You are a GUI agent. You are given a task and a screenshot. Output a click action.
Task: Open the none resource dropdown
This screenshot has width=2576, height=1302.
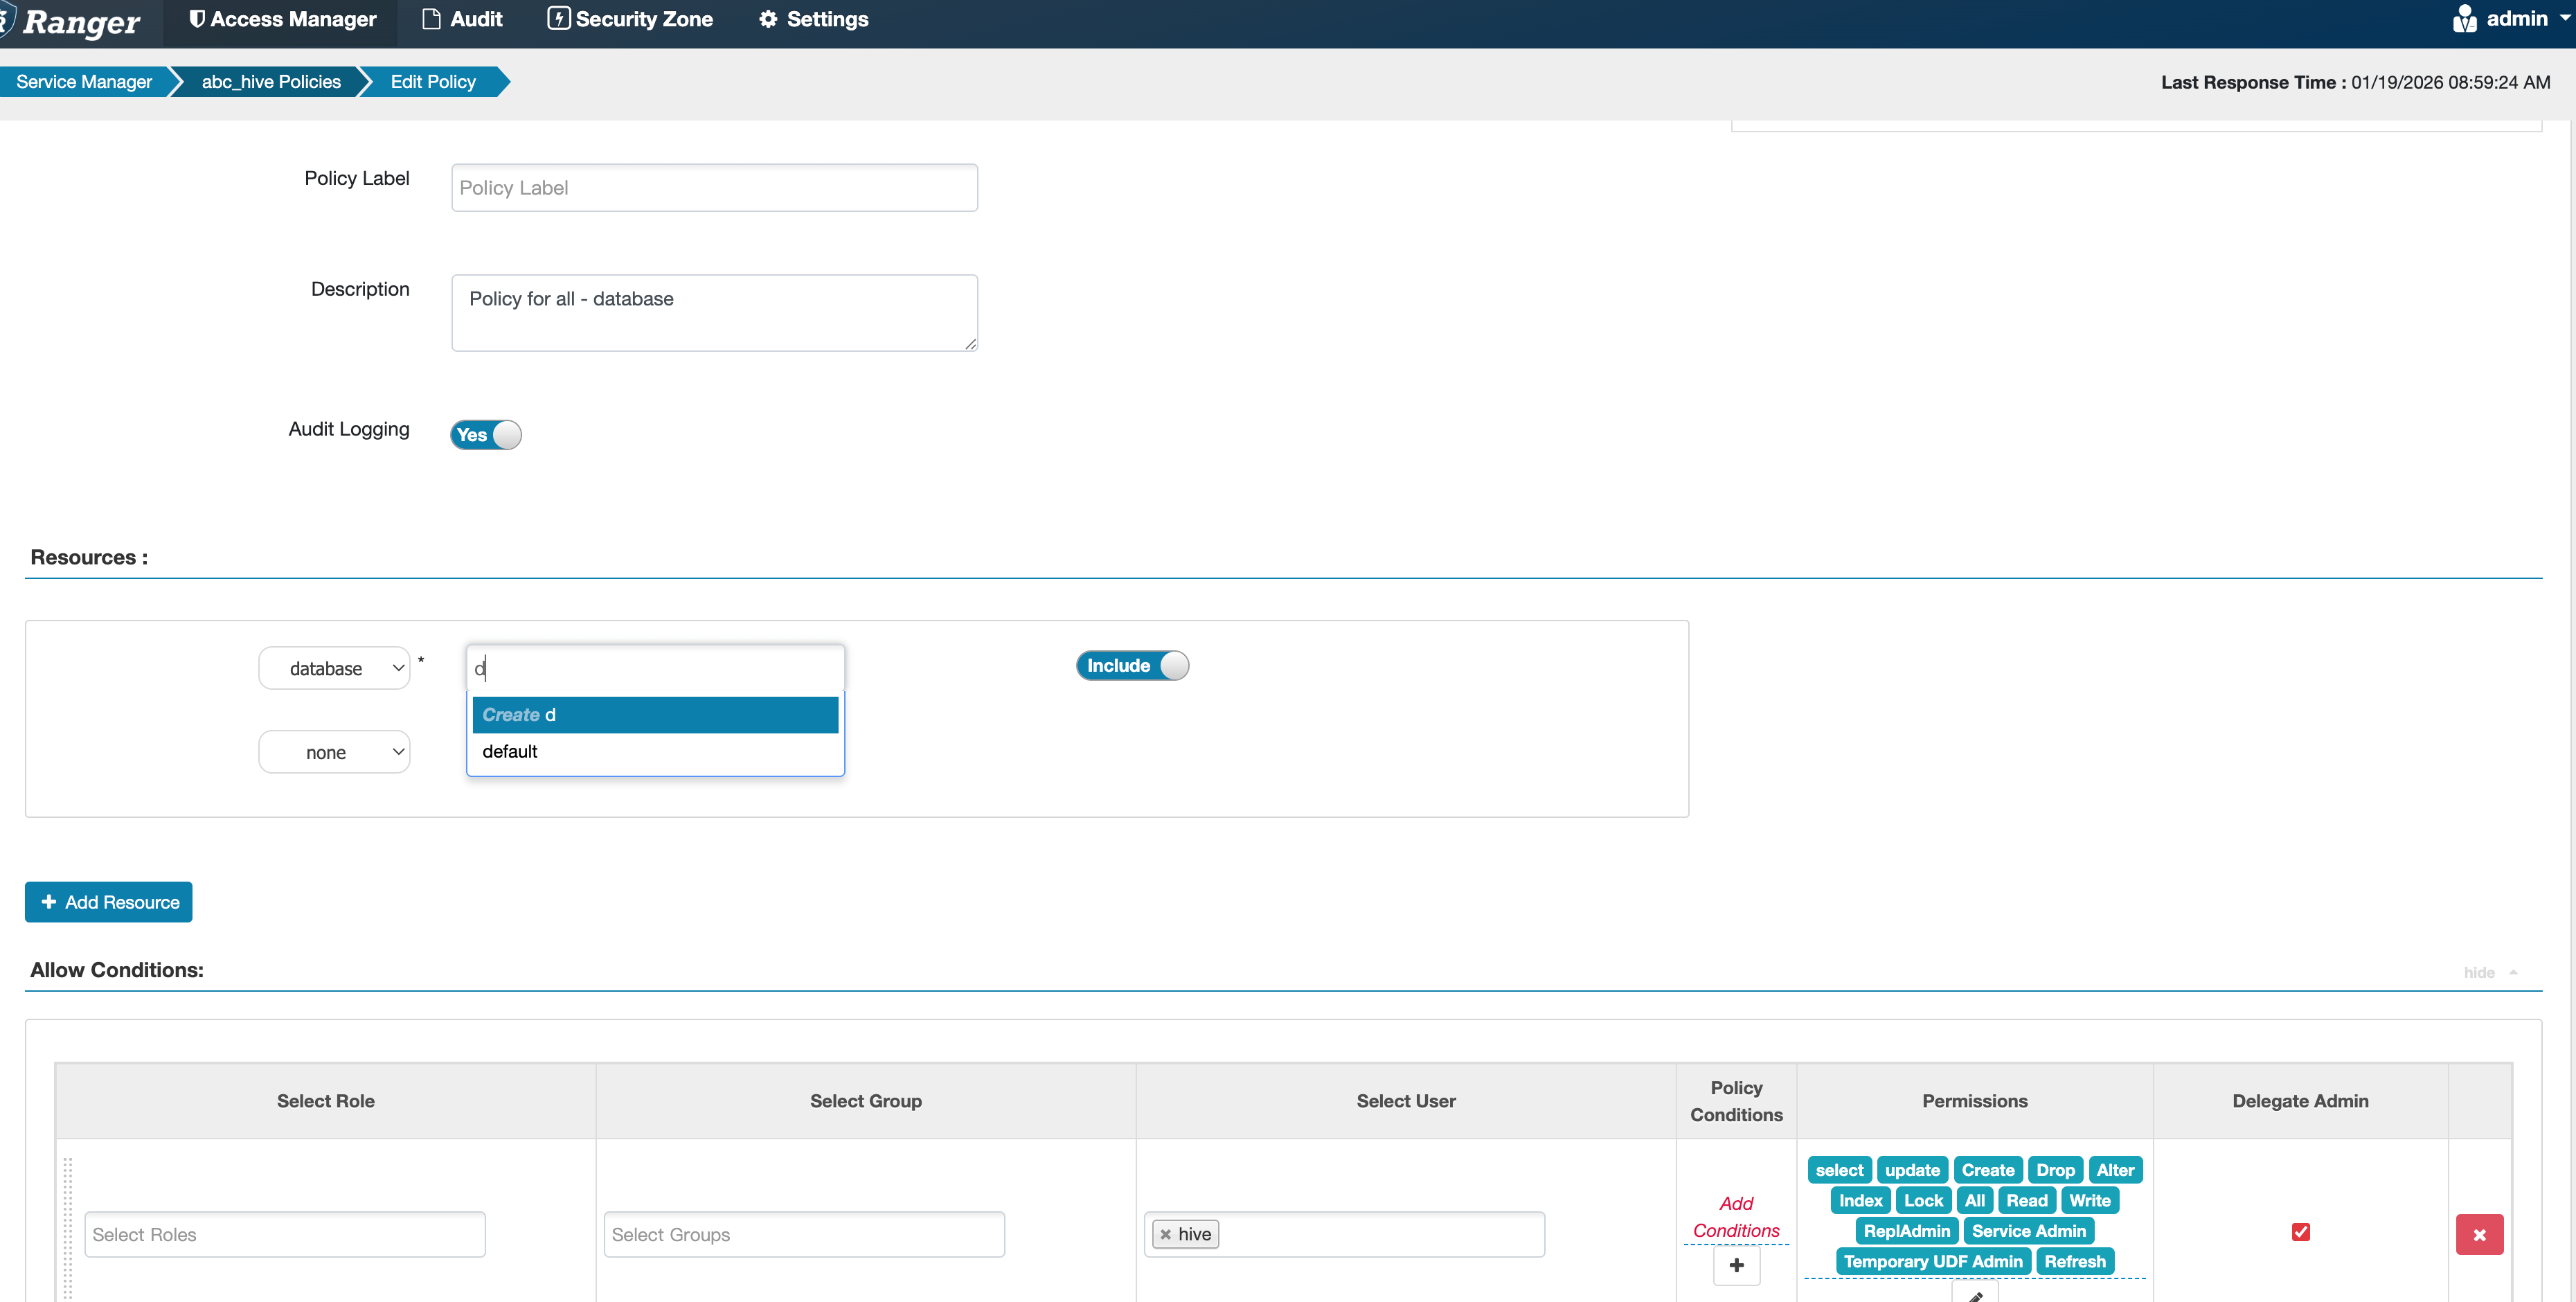point(334,752)
